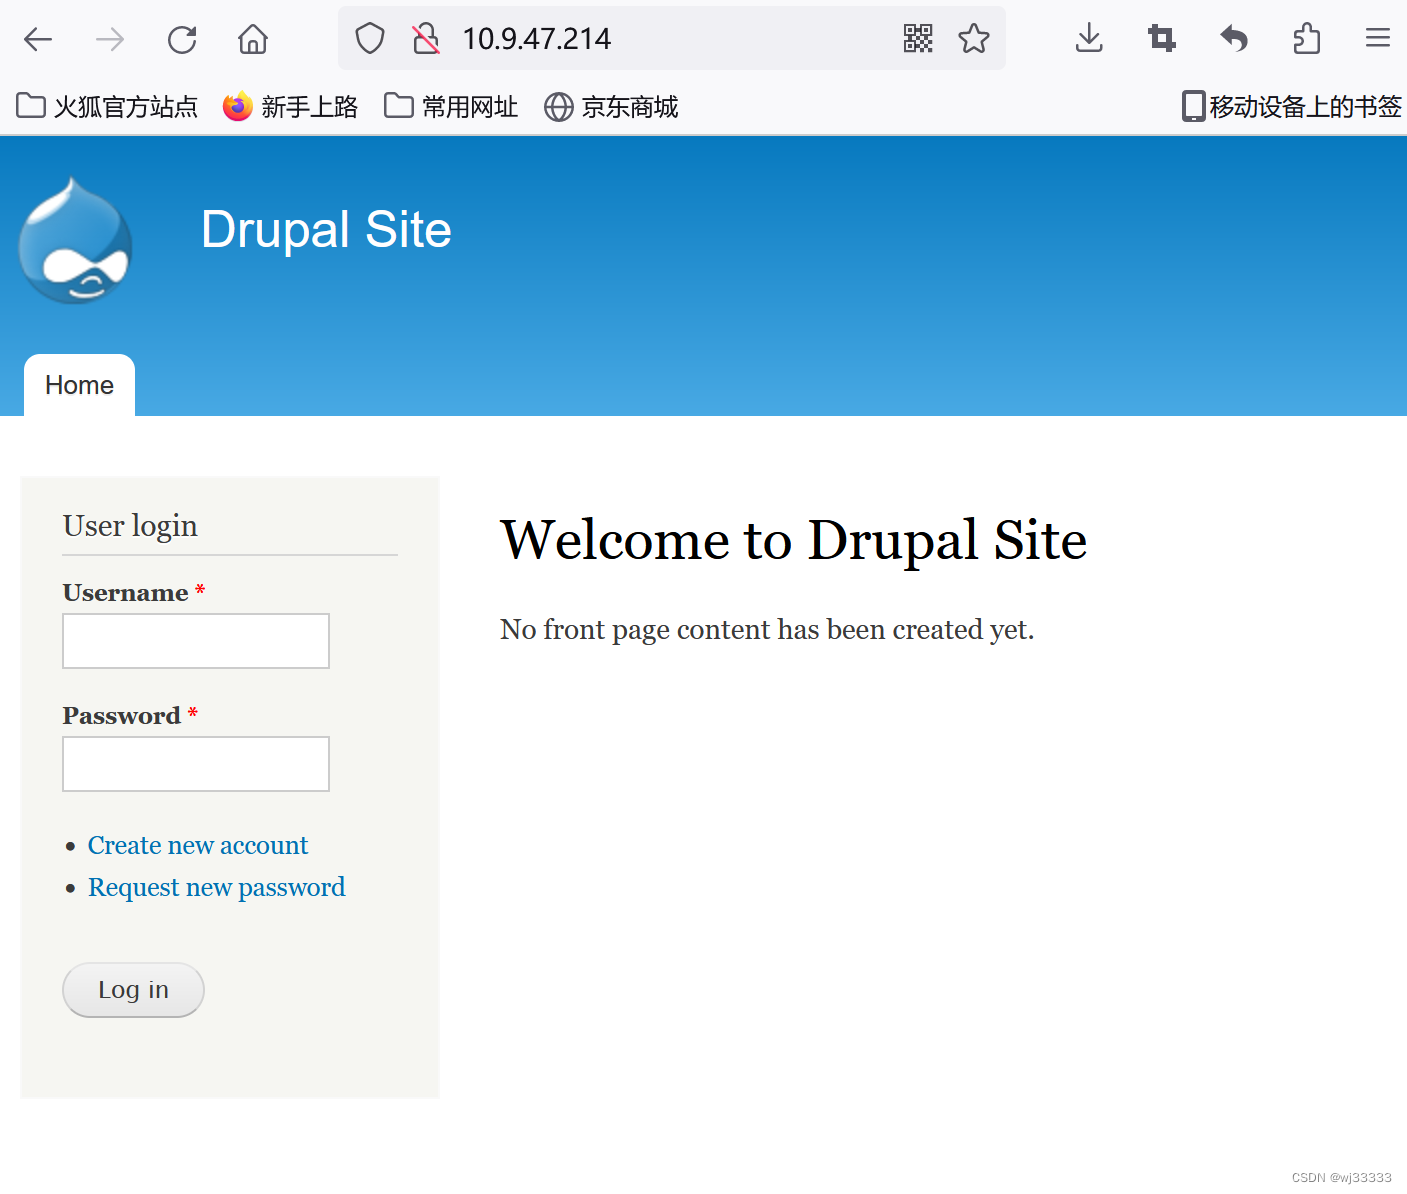Click the browser back navigation arrow

[x=37, y=39]
